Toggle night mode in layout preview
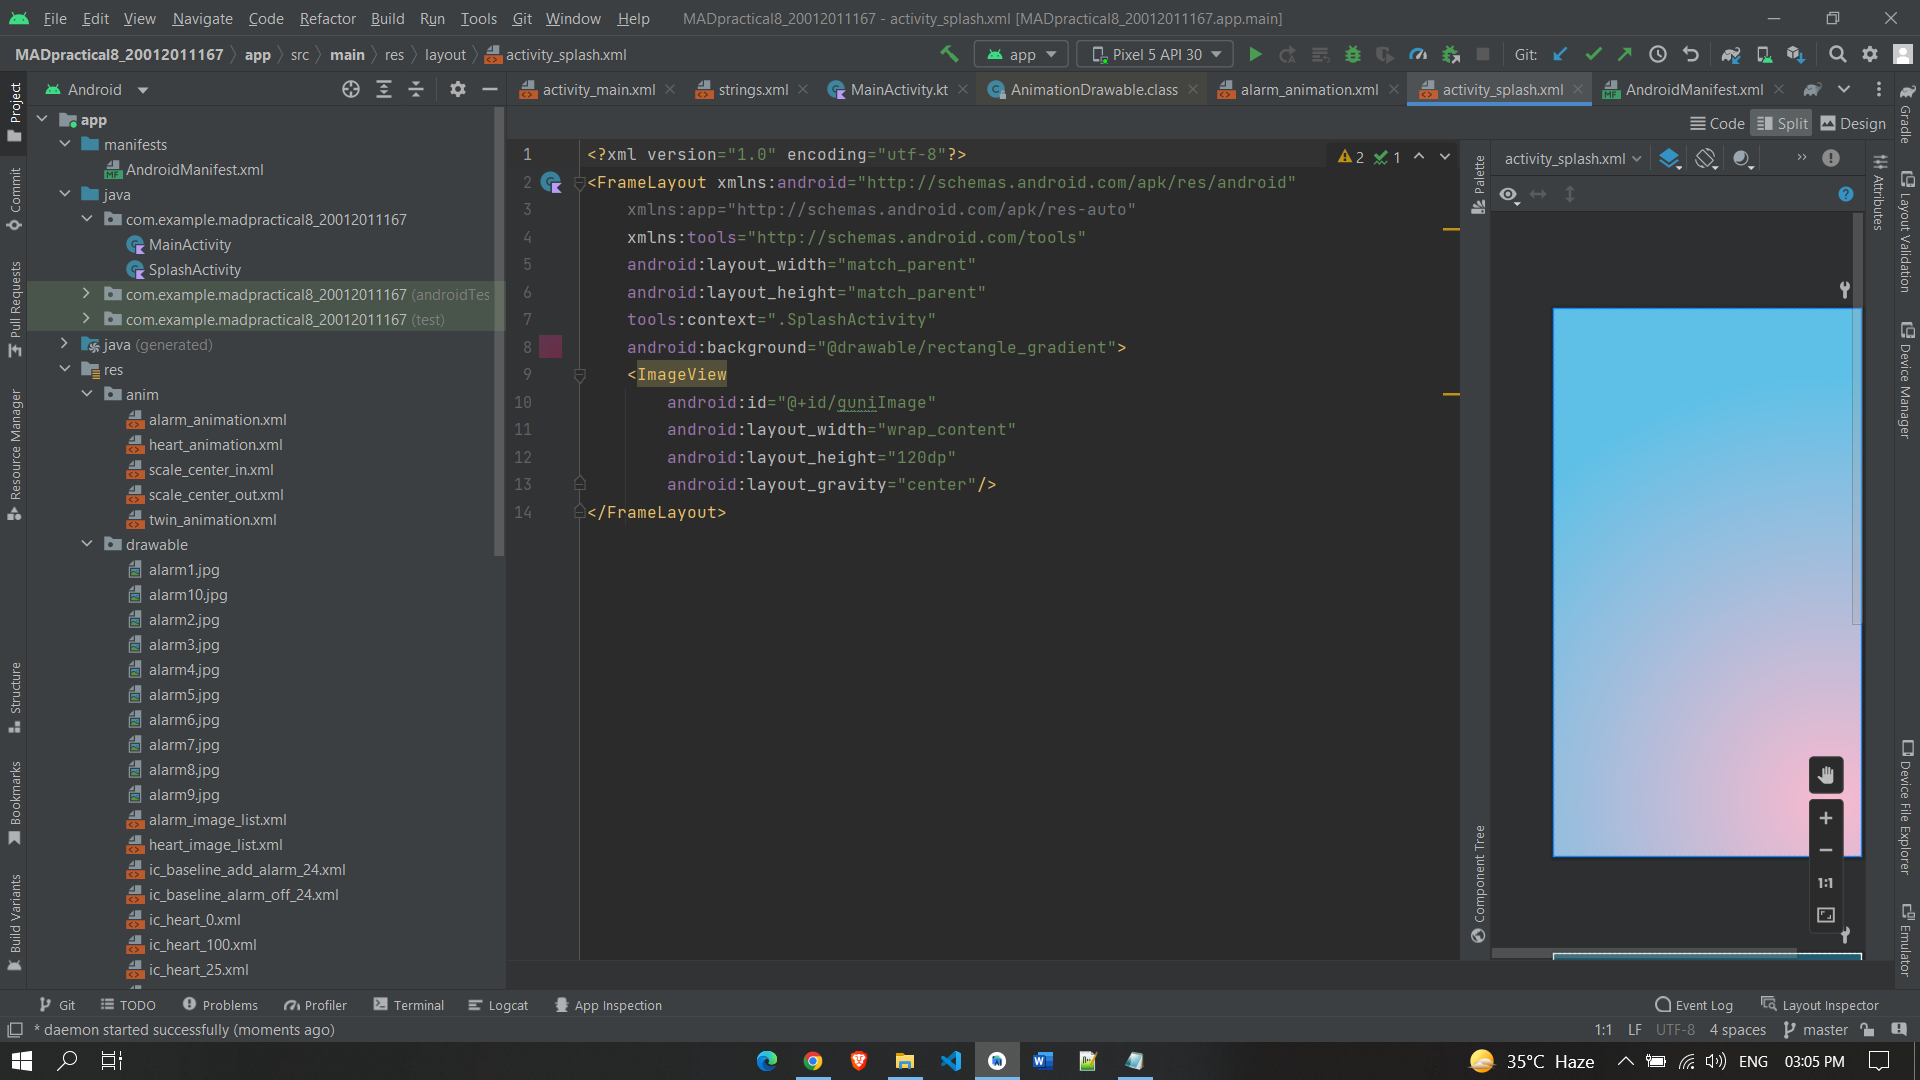 1743,158
